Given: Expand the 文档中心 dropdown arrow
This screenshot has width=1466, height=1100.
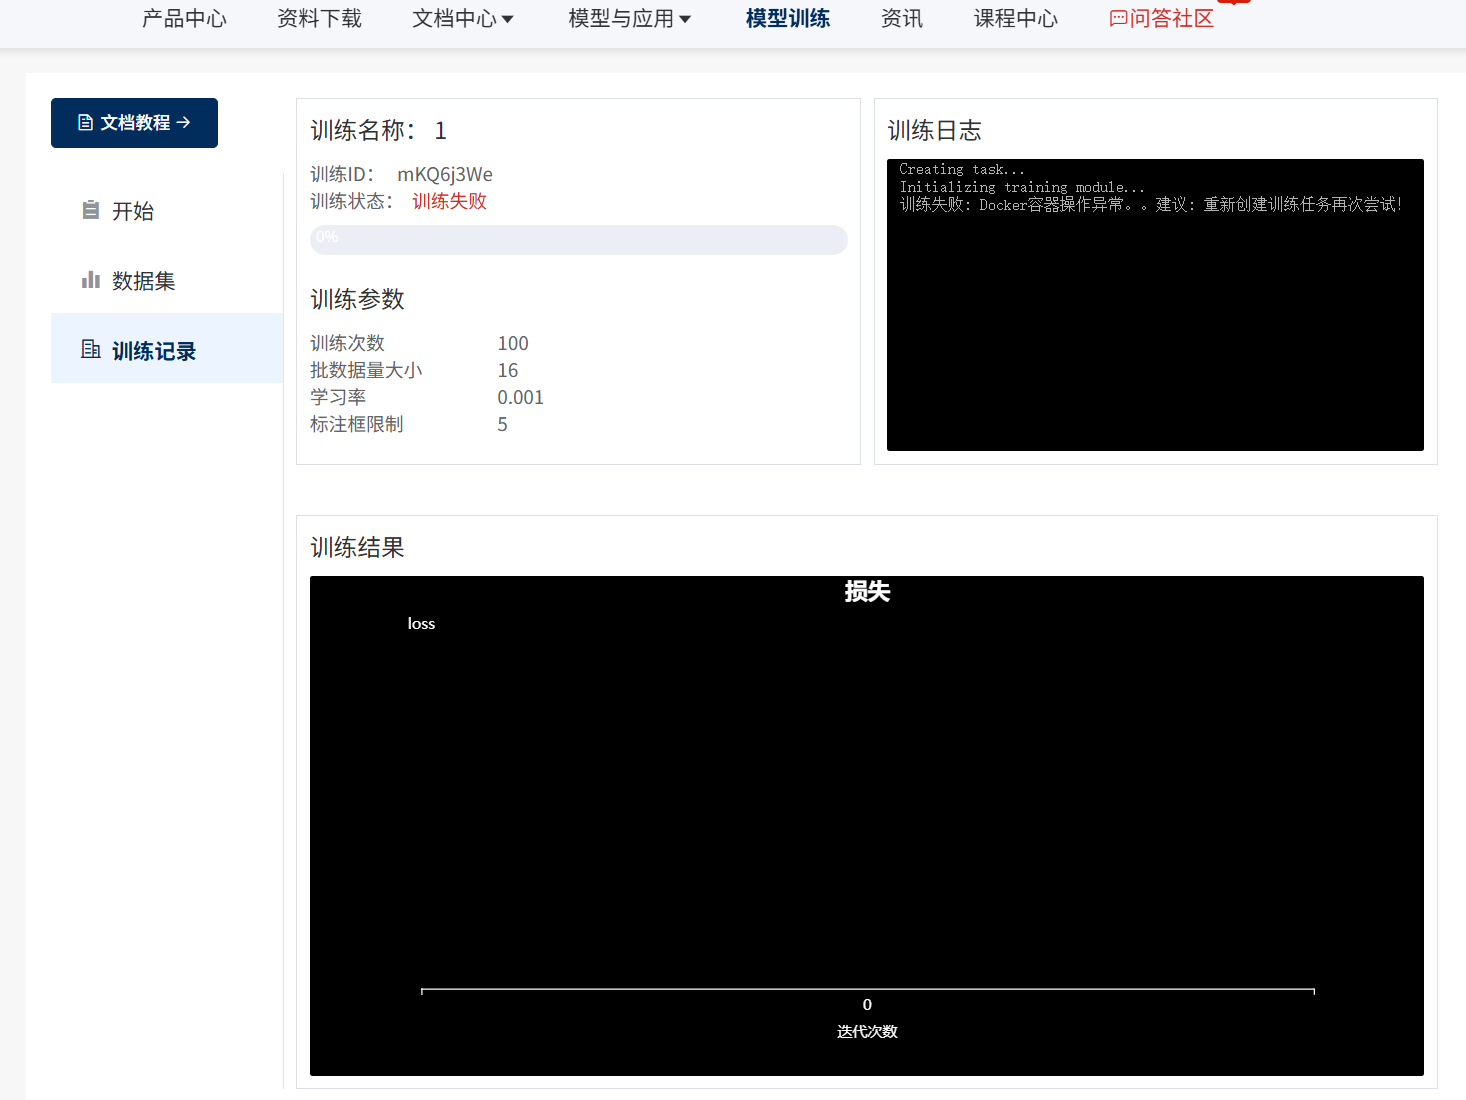Looking at the screenshot, I should click(x=508, y=20).
